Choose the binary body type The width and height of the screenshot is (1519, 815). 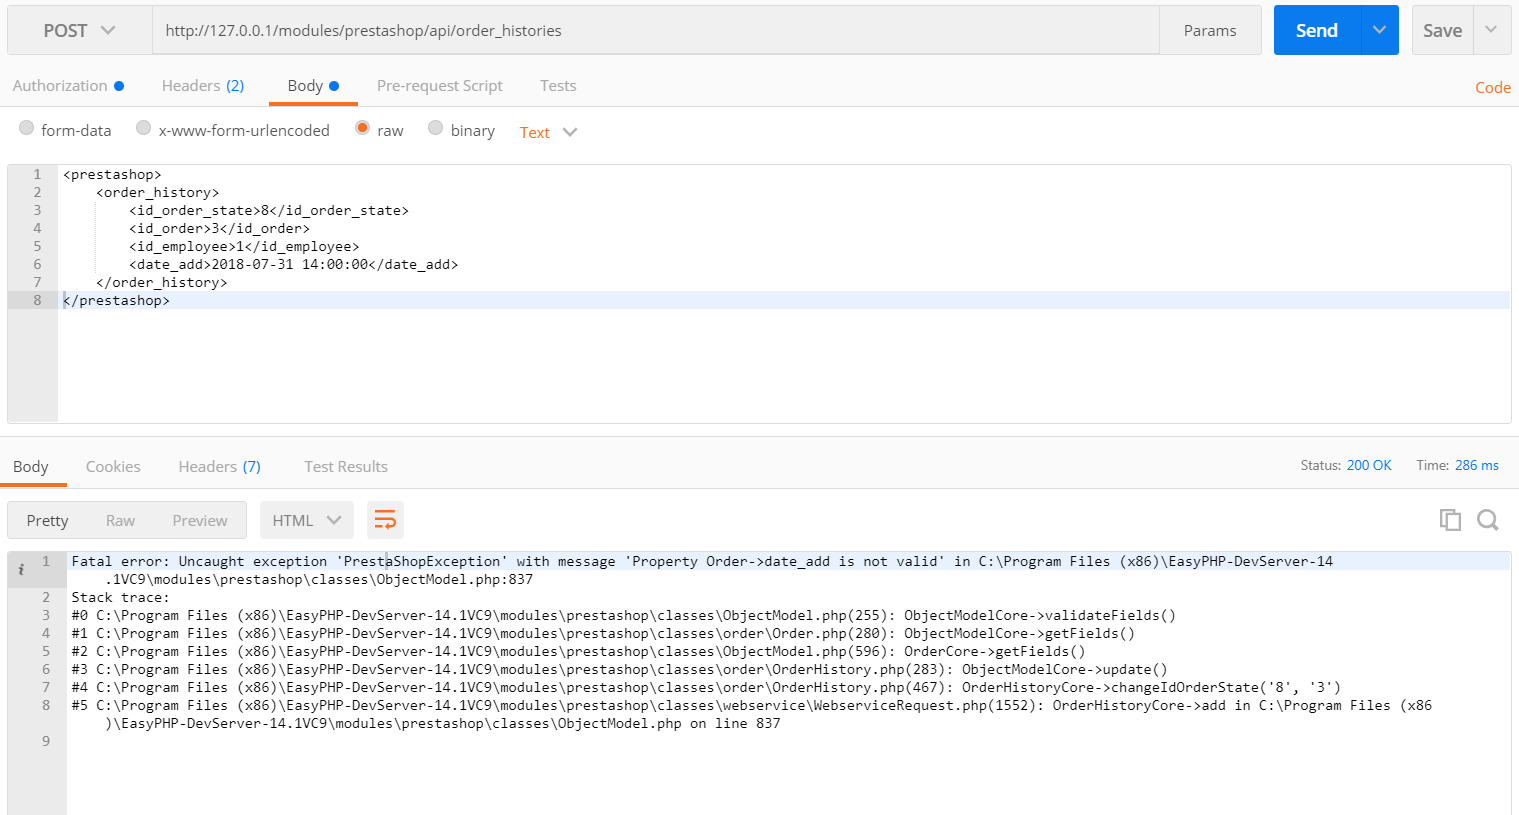[x=436, y=129]
